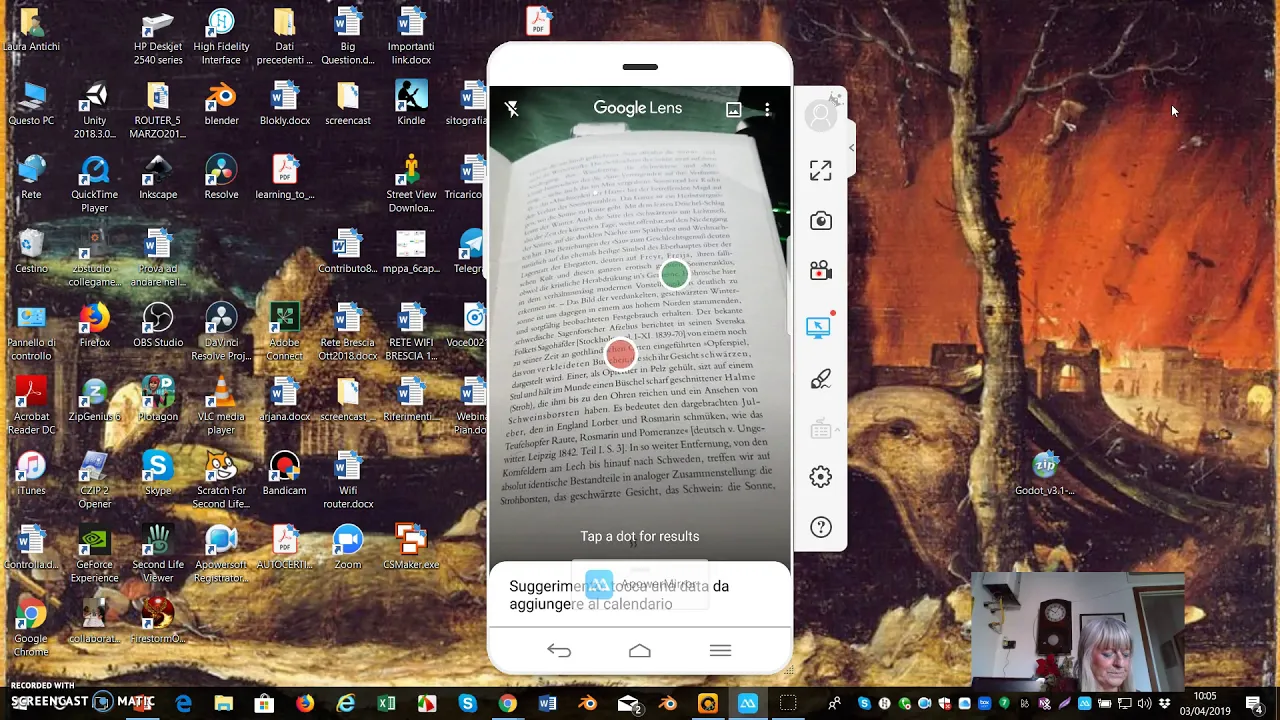The image size is (1280, 720).
Task: Click ApowerMirror account avatar icon
Action: point(821,115)
